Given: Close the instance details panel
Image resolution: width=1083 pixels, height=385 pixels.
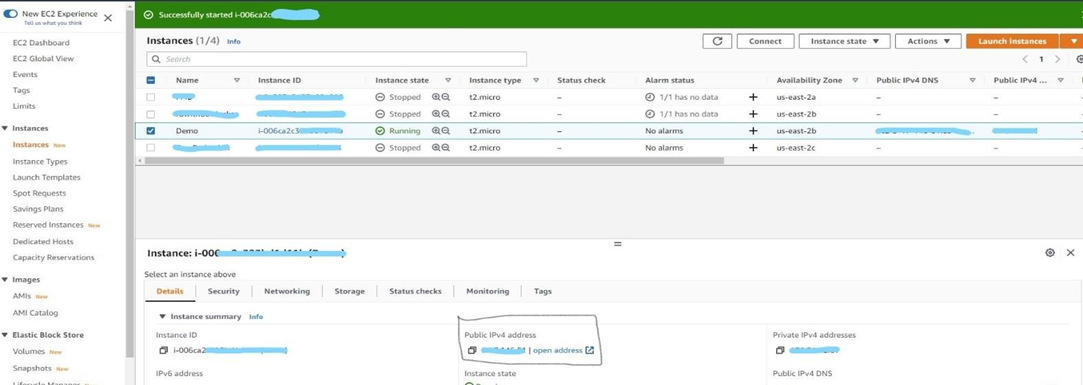Looking at the screenshot, I should click(x=1071, y=253).
